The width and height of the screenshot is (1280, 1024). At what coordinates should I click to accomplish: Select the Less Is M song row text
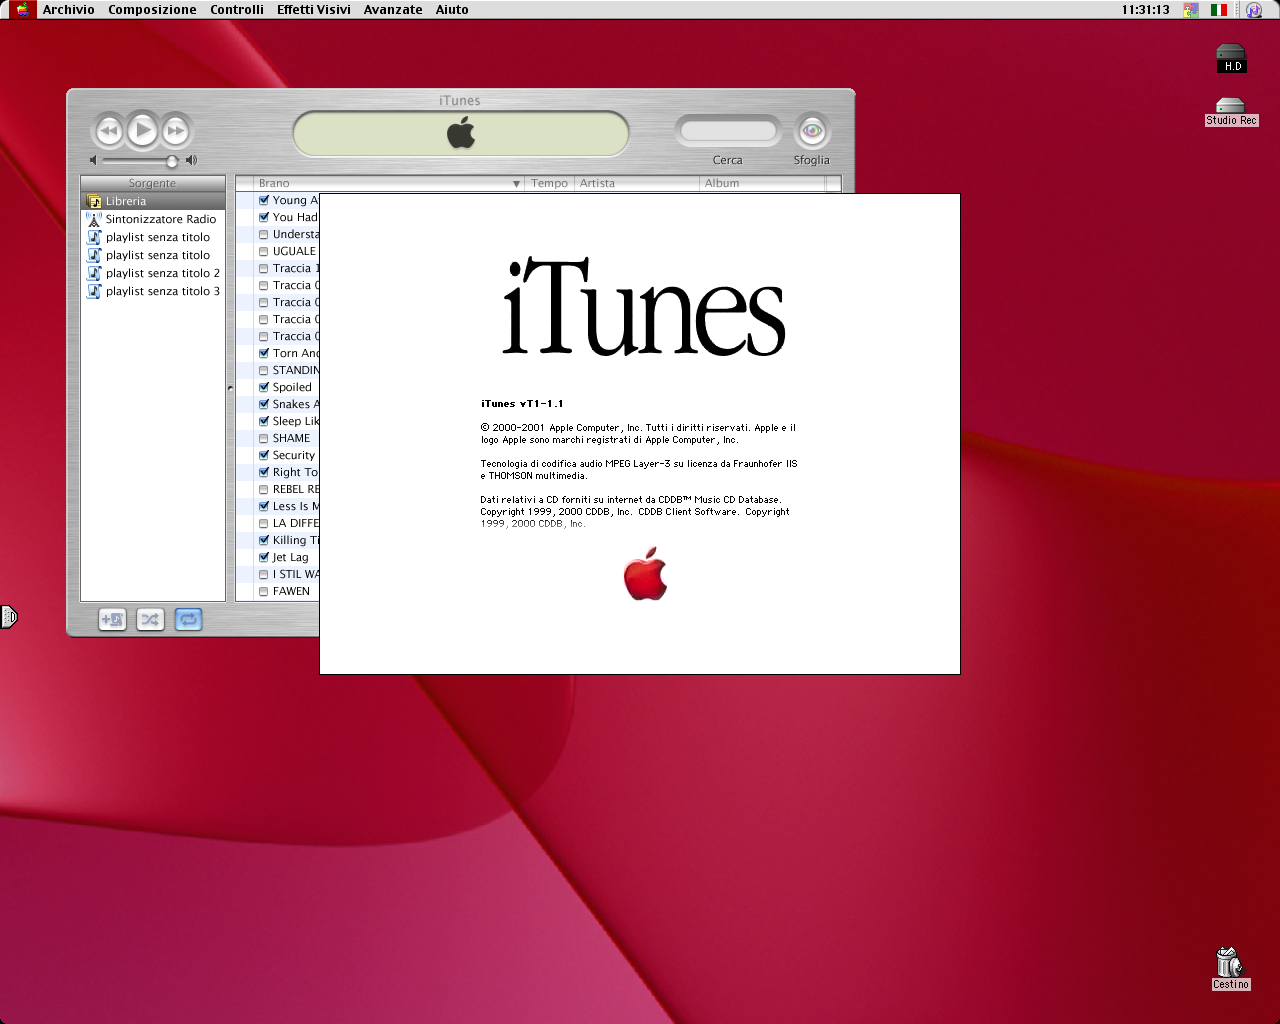296,506
